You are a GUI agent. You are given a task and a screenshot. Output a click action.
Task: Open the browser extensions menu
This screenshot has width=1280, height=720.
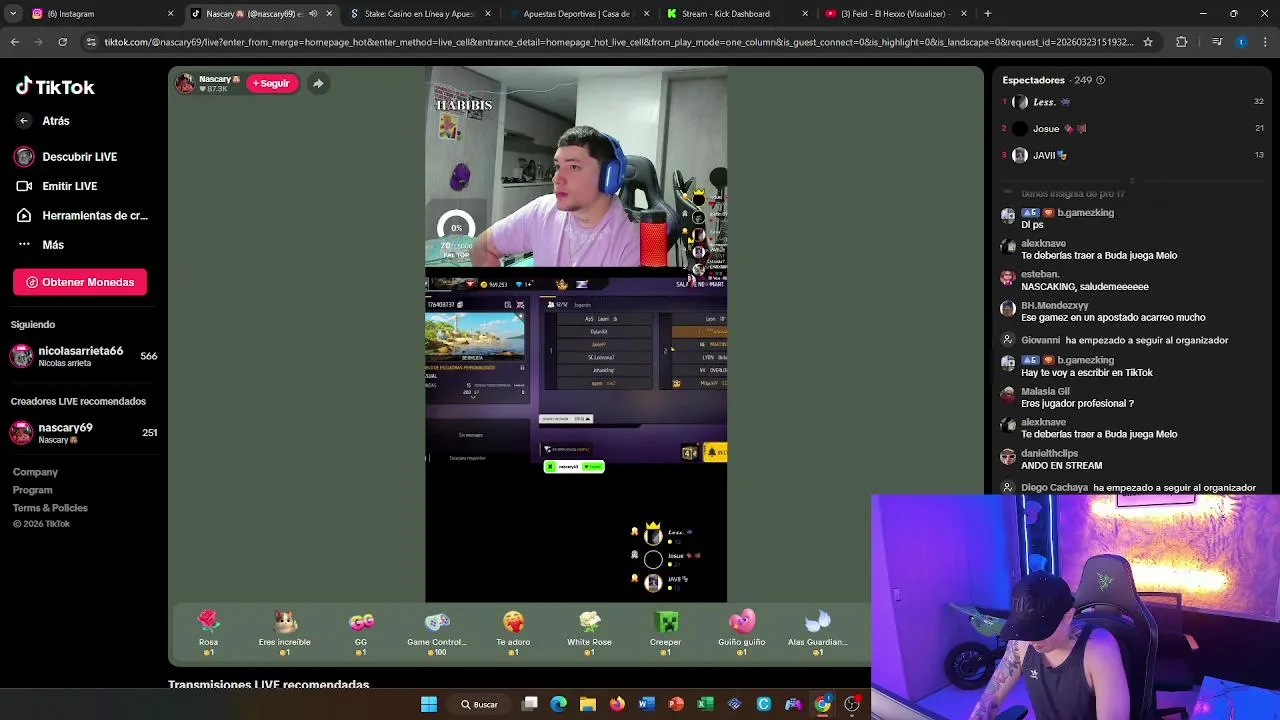(1182, 42)
